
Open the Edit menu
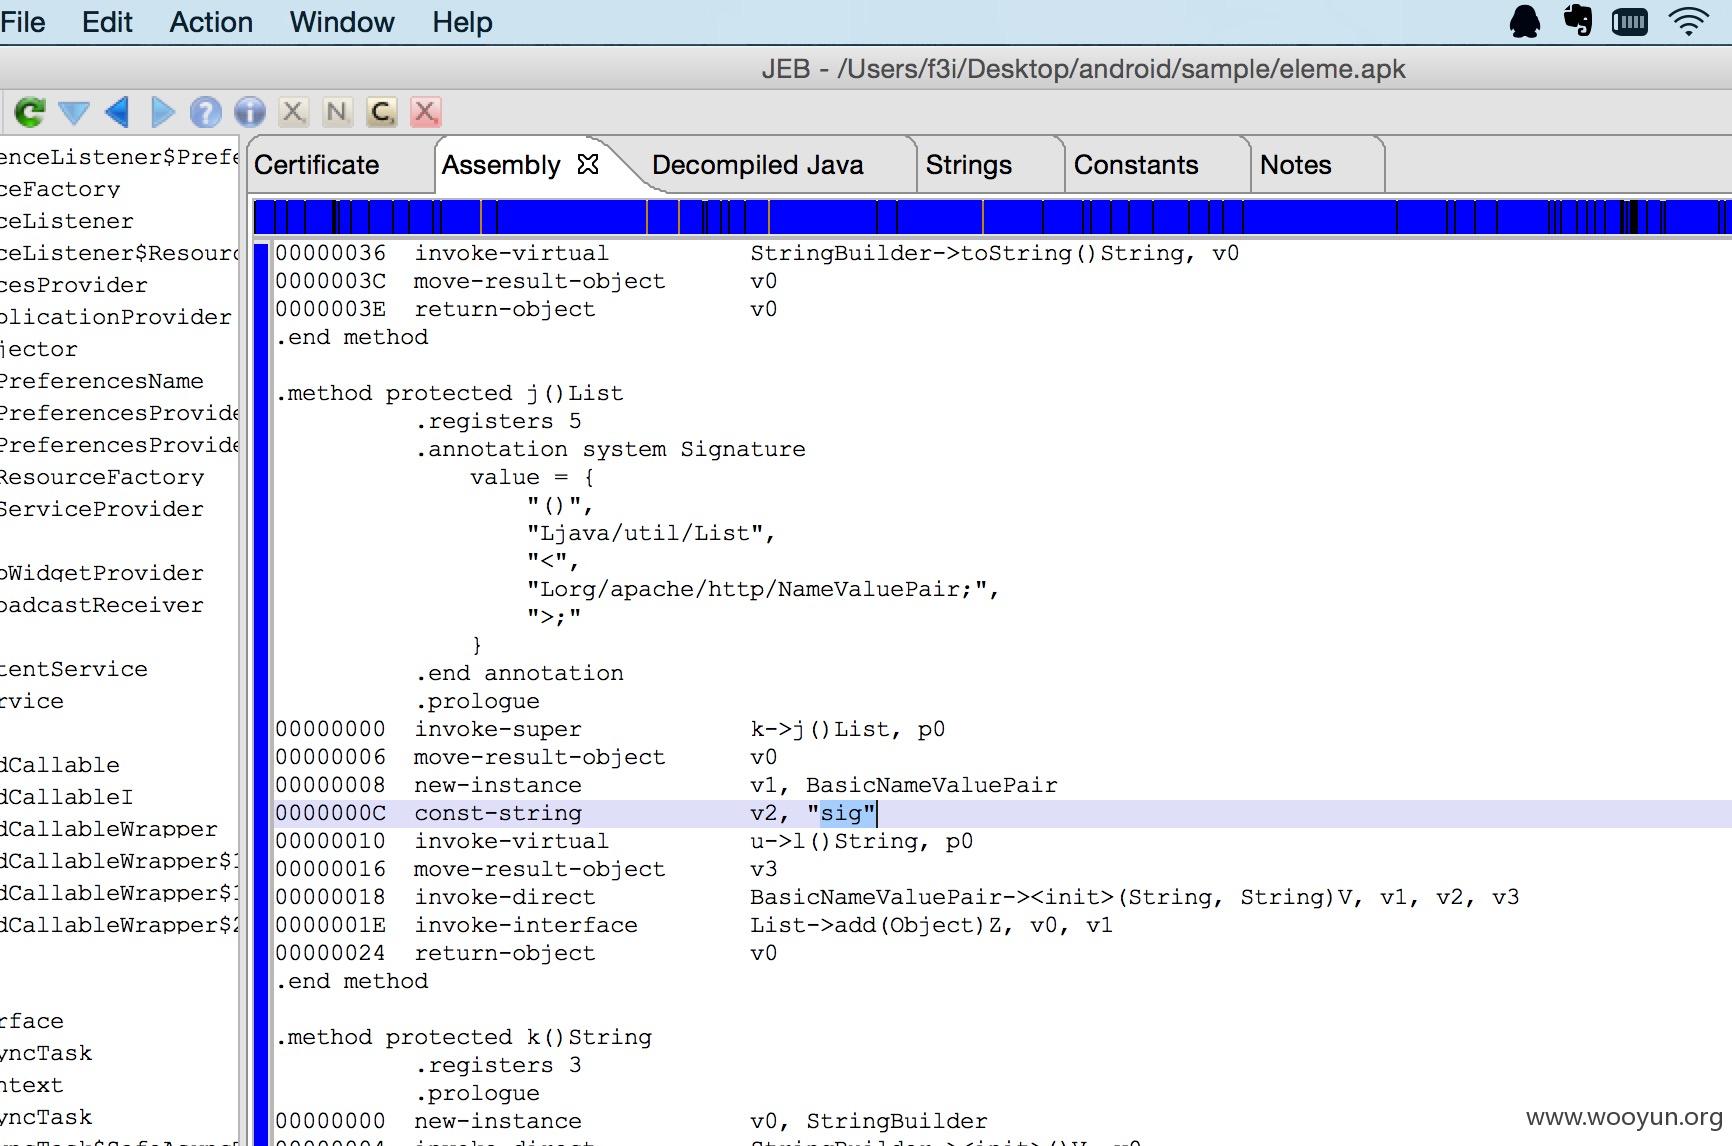pos(107,22)
